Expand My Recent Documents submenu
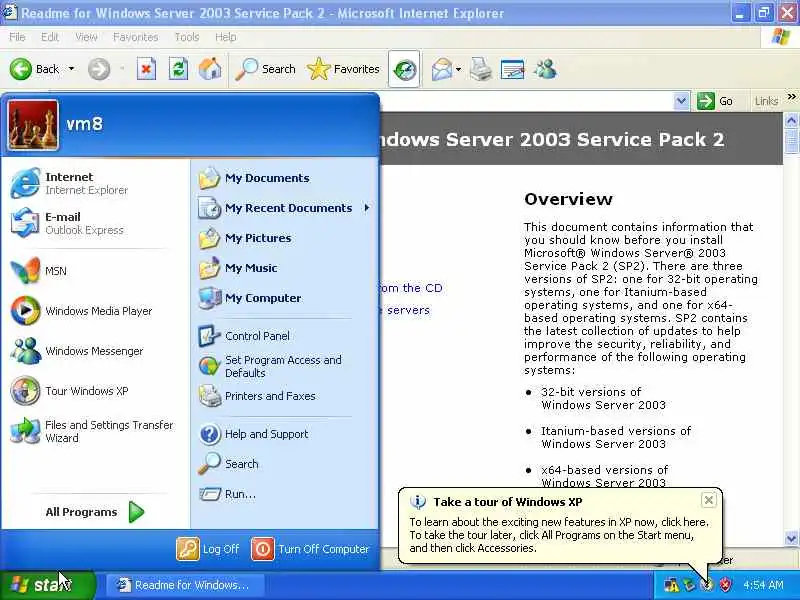This screenshot has height=600, width=800. [x=285, y=208]
